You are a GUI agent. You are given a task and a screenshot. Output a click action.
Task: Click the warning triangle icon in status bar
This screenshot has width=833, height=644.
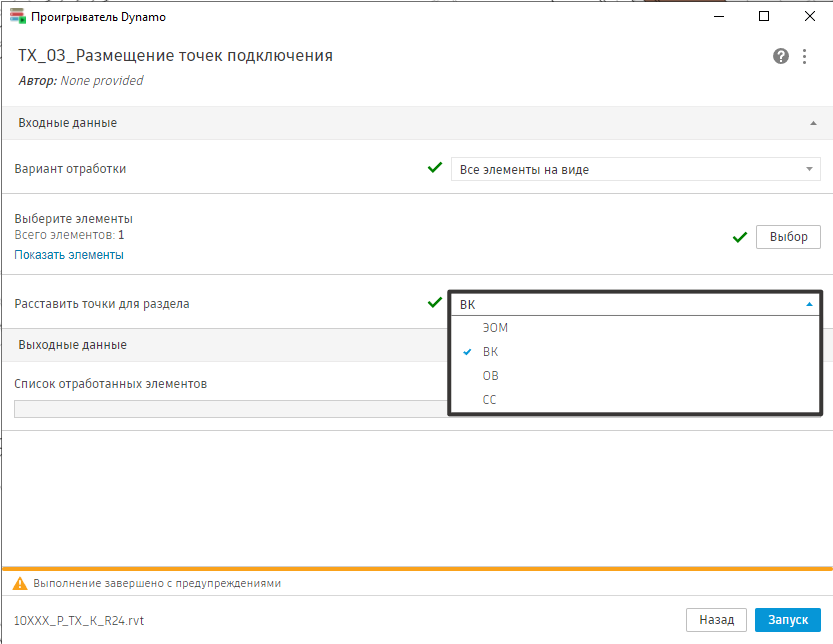[19, 583]
